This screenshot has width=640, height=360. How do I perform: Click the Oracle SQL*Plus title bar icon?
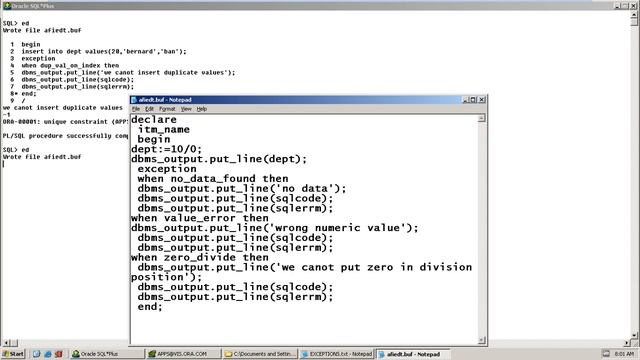[x=7, y=5]
